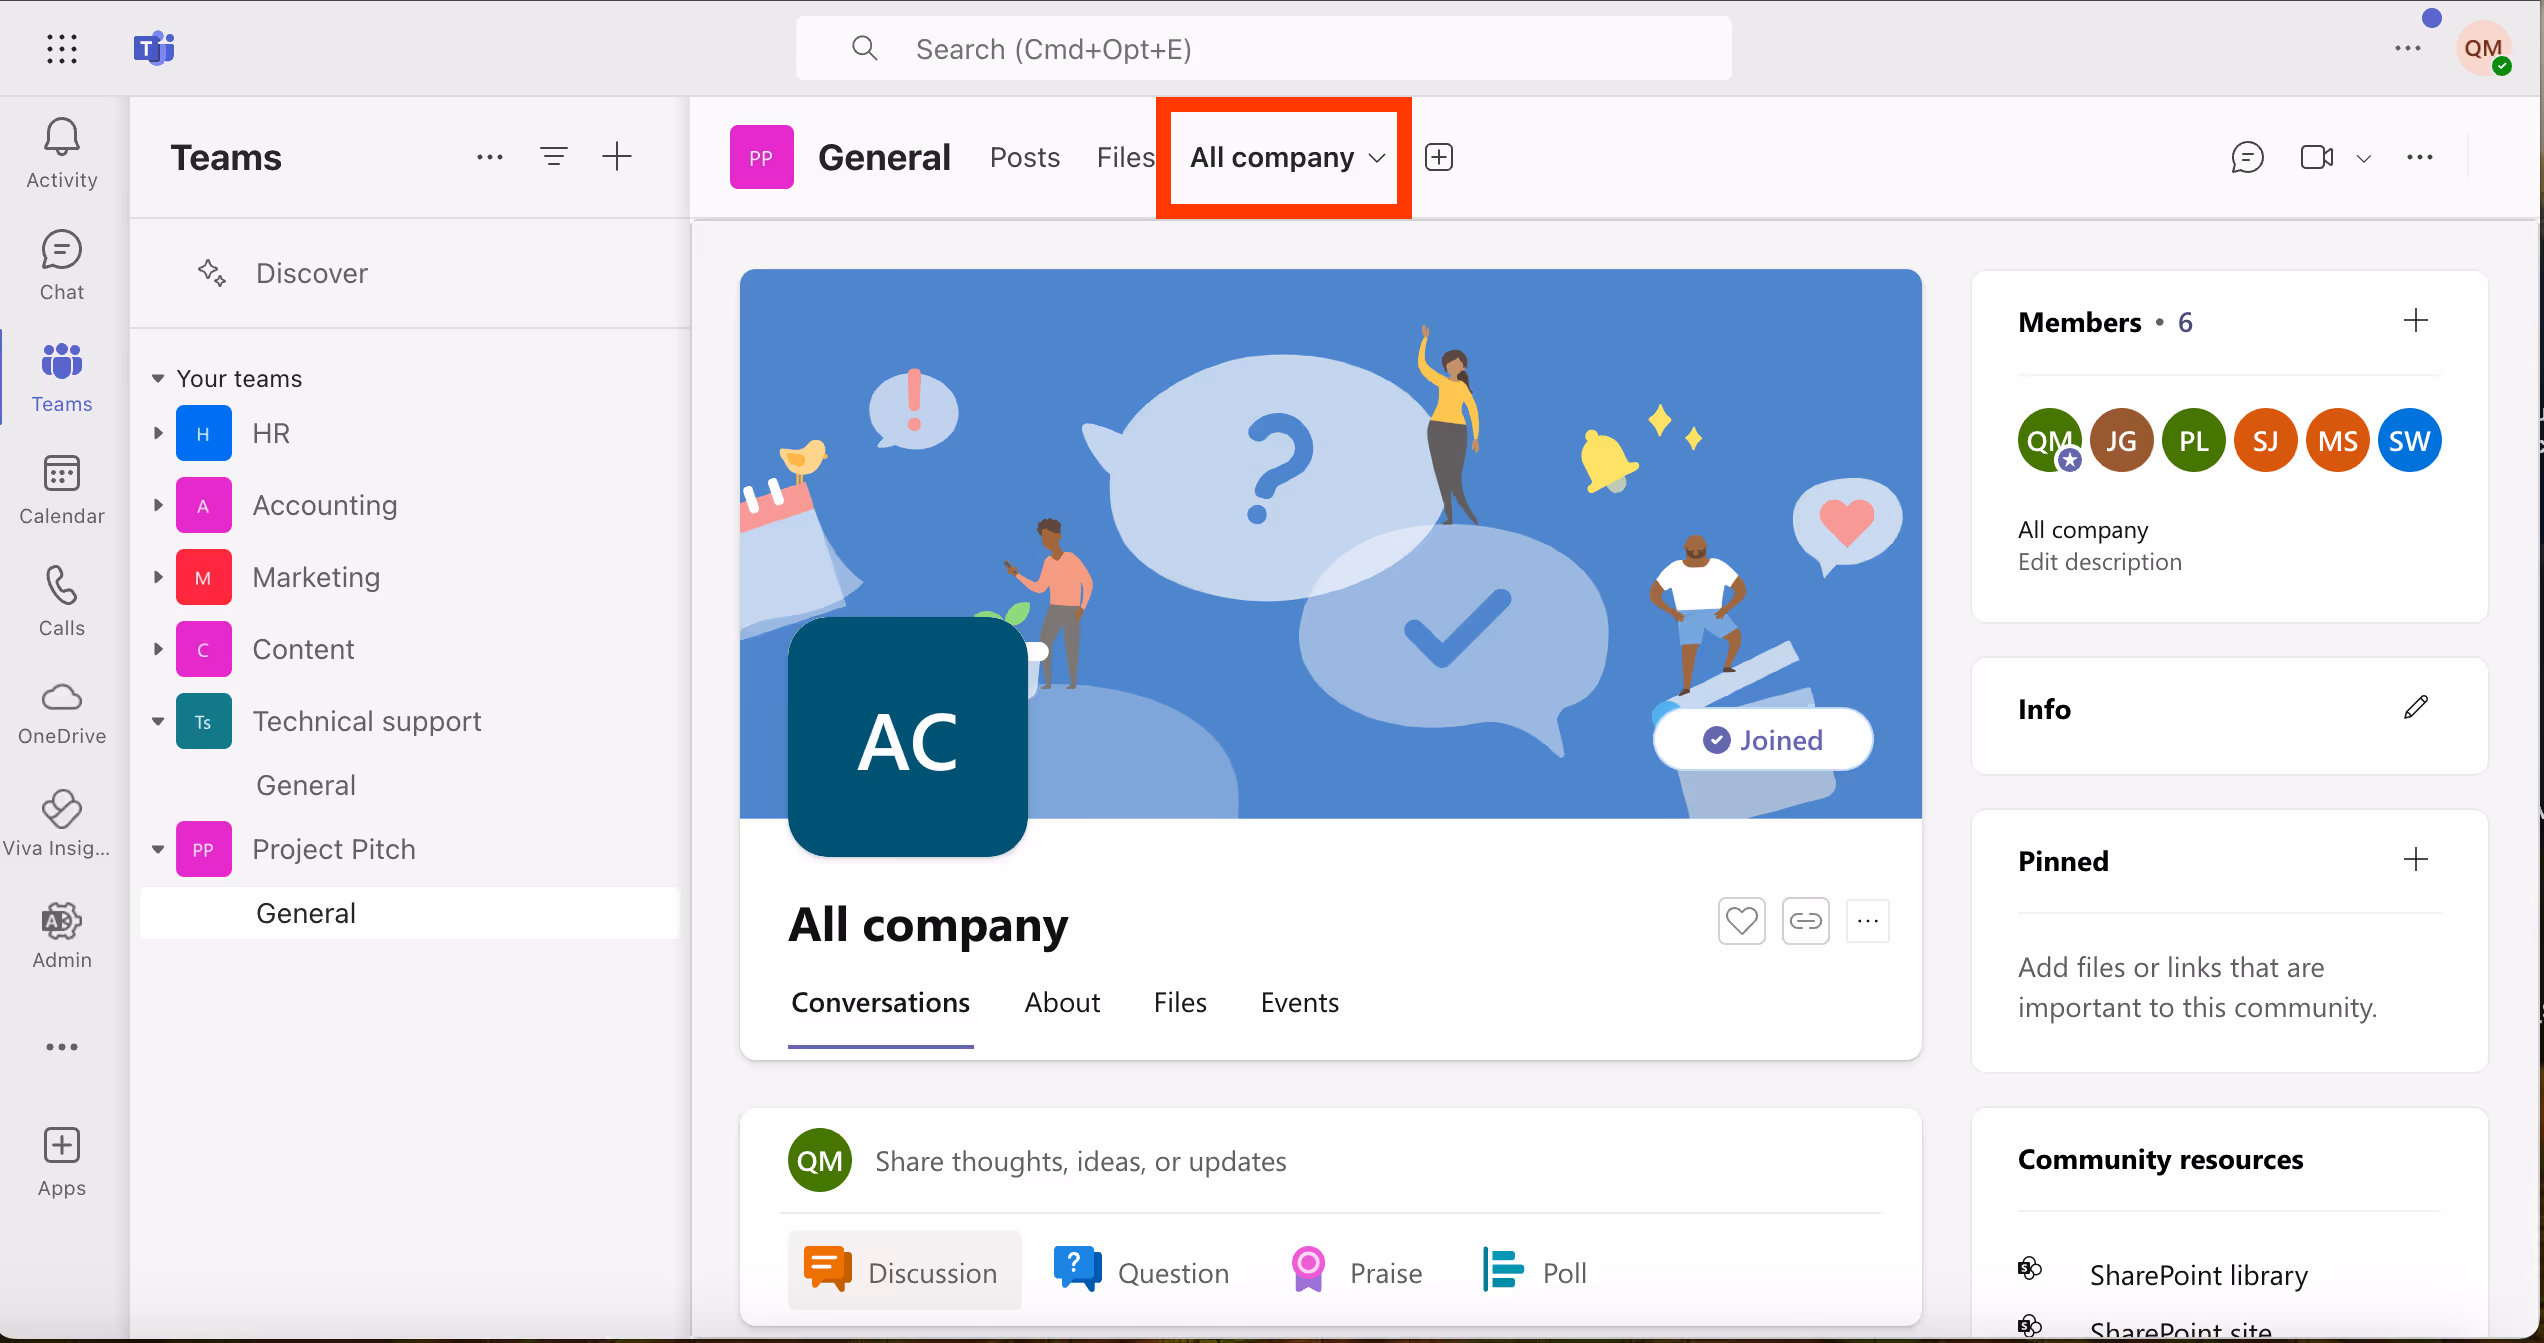Toggle the heart favorite on All company
The width and height of the screenshot is (2544, 1343).
point(1741,921)
